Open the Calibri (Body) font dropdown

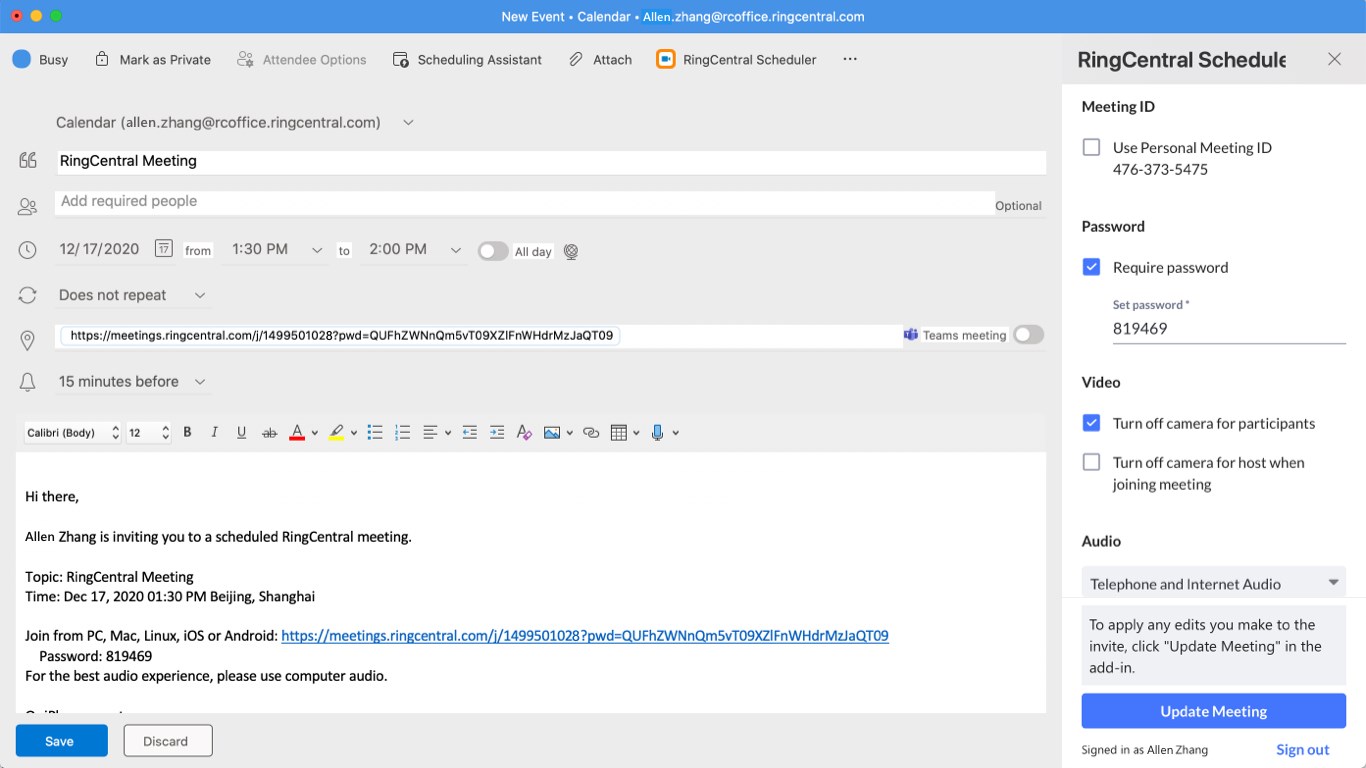coord(71,433)
